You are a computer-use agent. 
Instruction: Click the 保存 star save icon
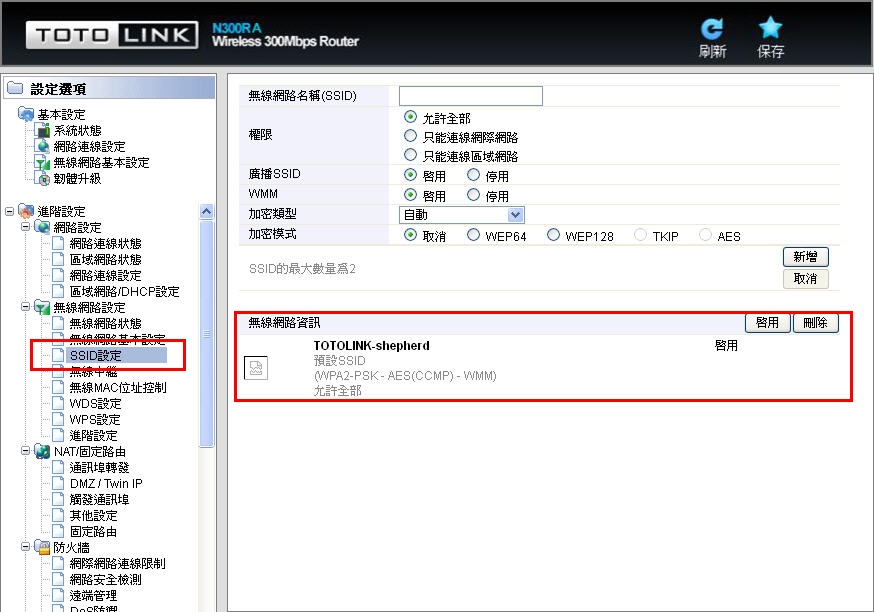770,28
